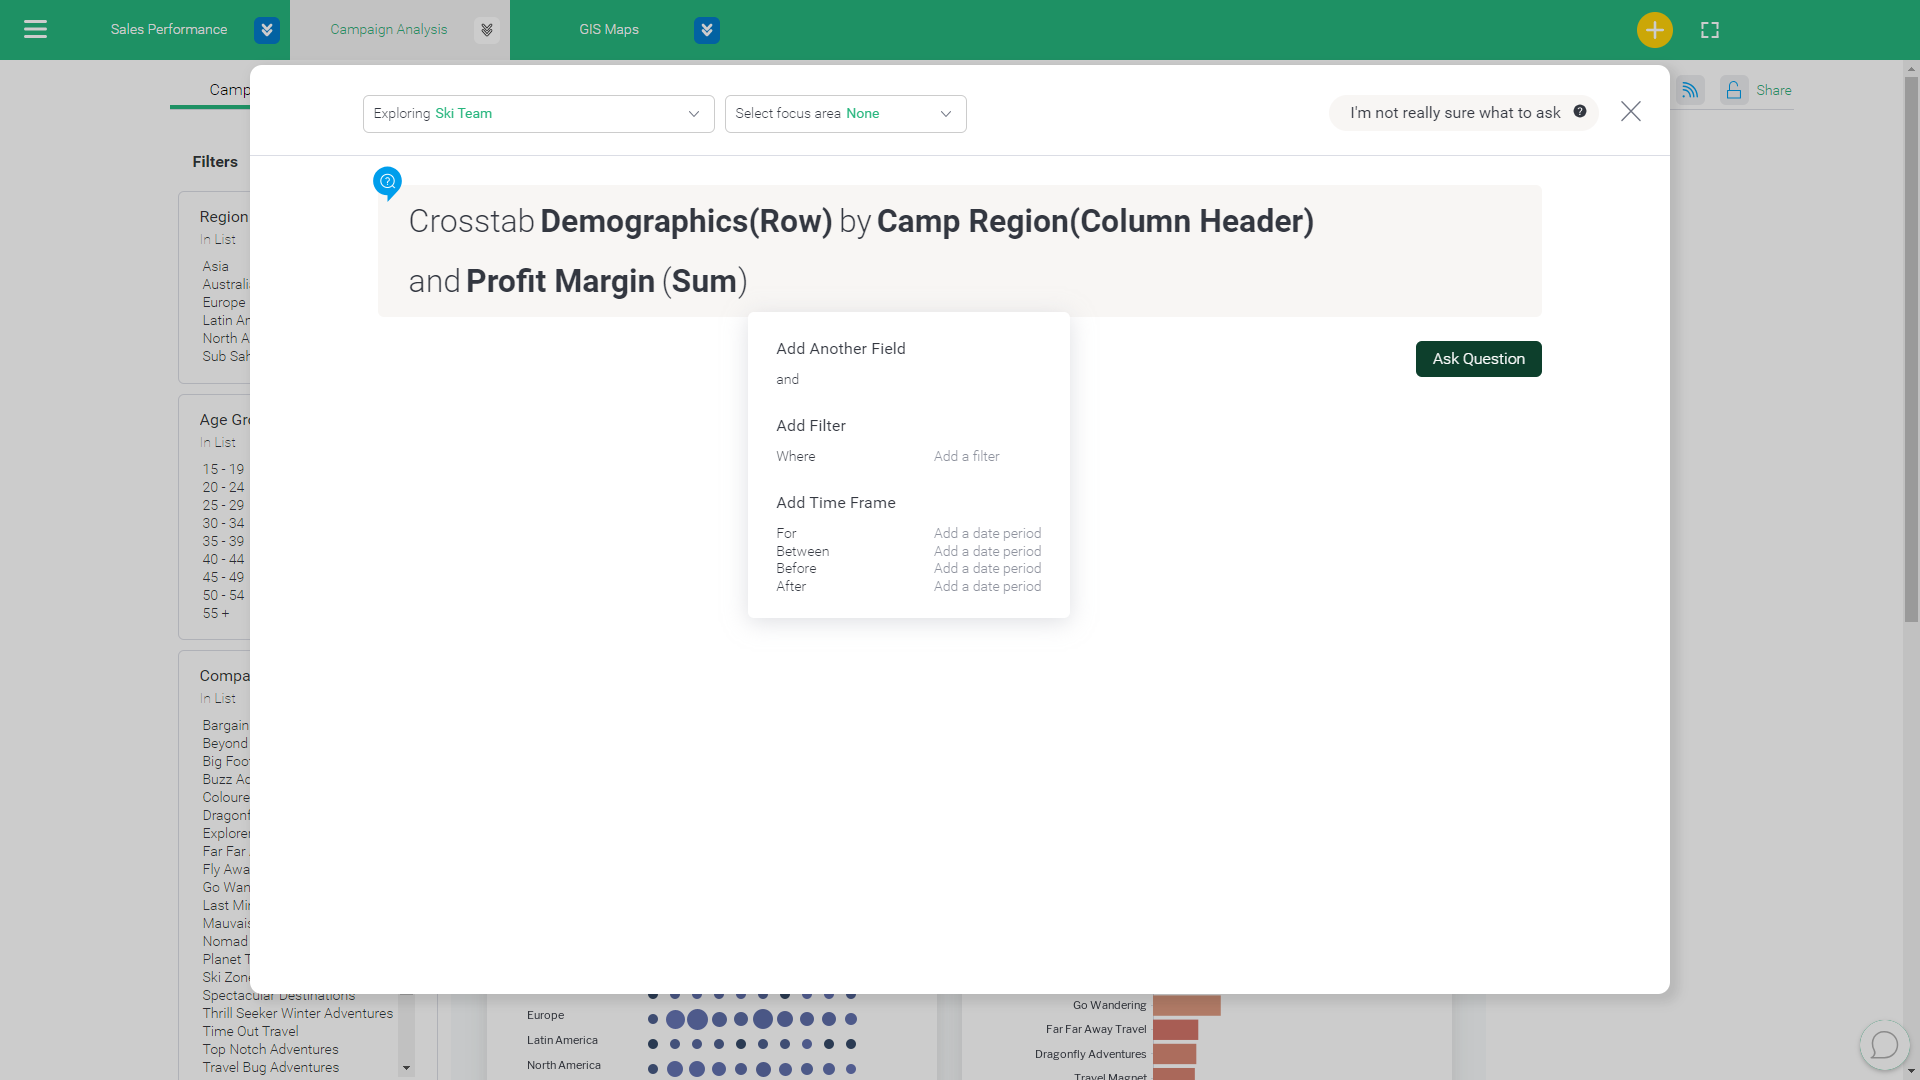Close the guided question dialog
Viewport: 1920px width, 1080px height.
tap(1631, 111)
